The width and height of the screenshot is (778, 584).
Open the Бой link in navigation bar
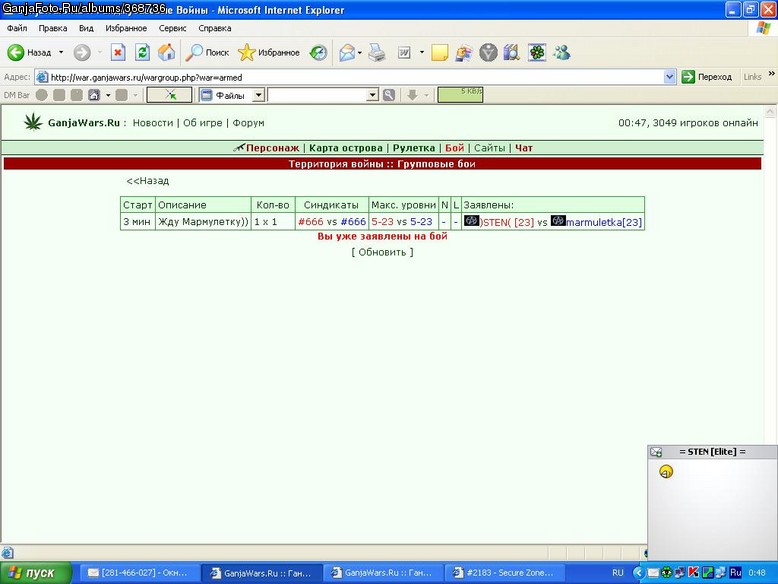tap(454, 148)
